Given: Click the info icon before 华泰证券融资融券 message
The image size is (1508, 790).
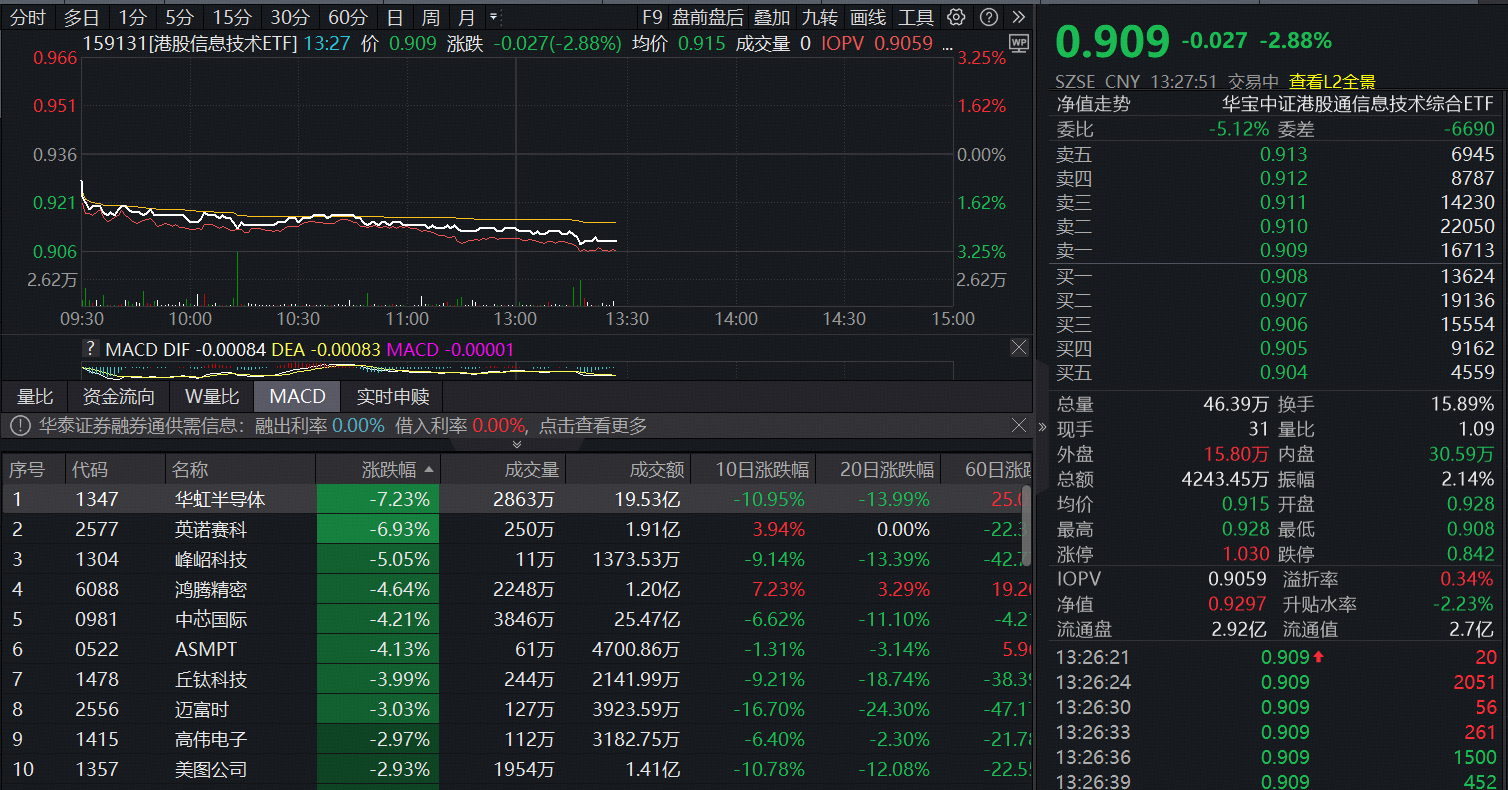Looking at the screenshot, I should coord(17,425).
